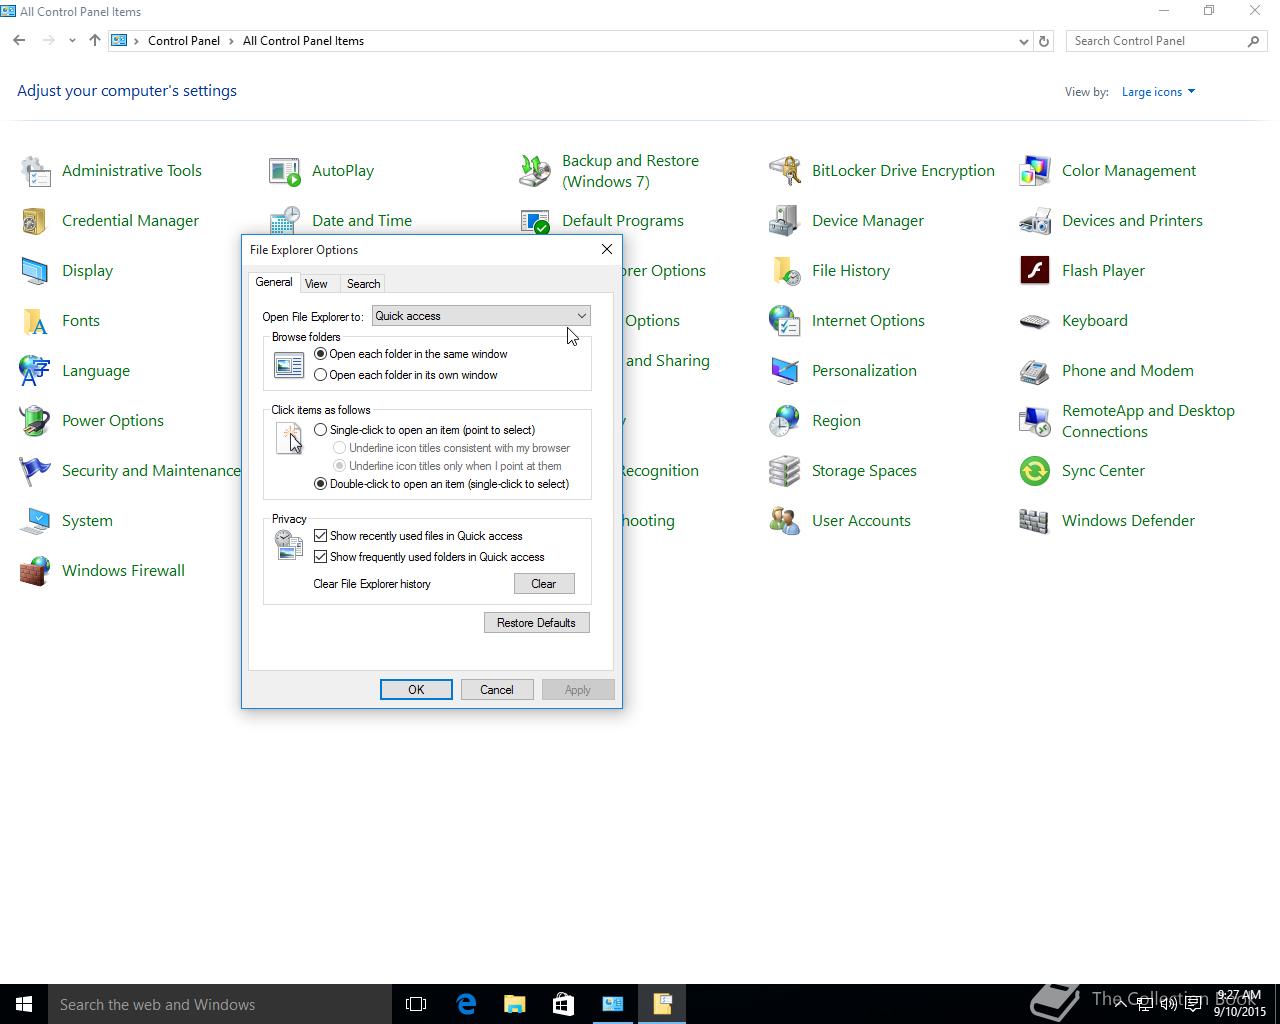
Task: Open Backup and Restore icon
Action: pos(535,171)
